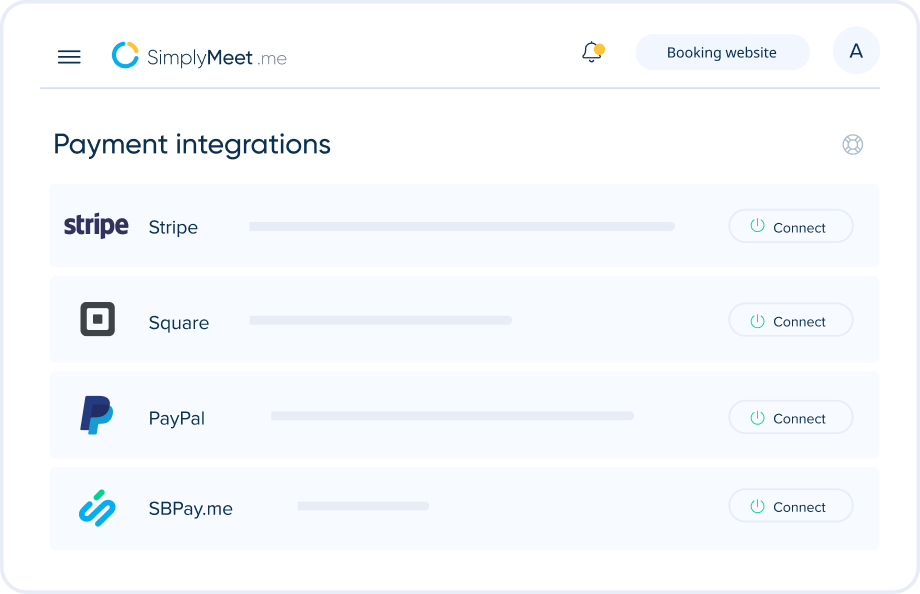920x594 pixels.
Task: Connect the SBPay.me integration
Action: click(x=790, y=505)
